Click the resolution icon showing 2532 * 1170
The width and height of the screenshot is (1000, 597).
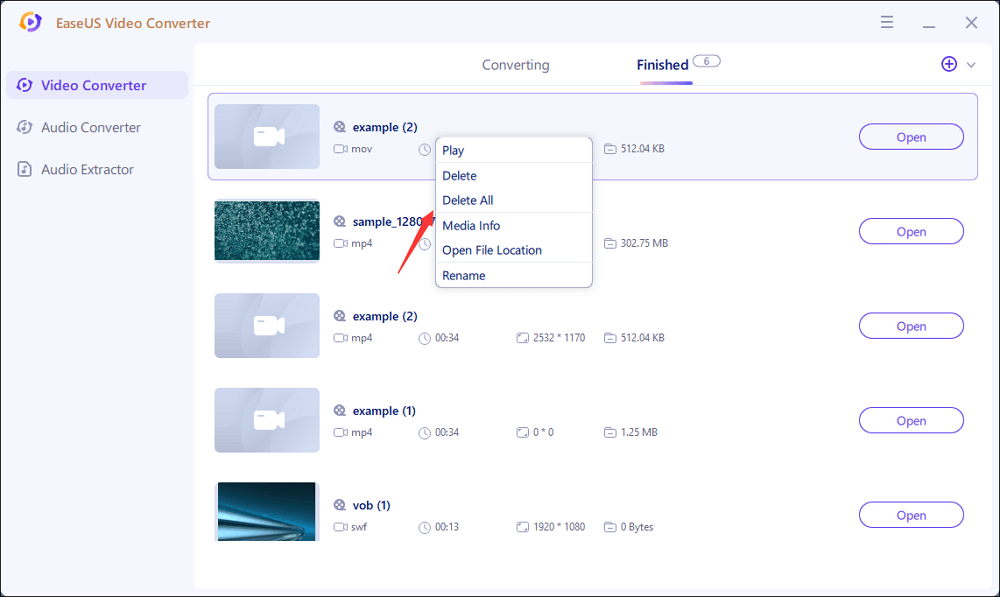tap(523, 337)
